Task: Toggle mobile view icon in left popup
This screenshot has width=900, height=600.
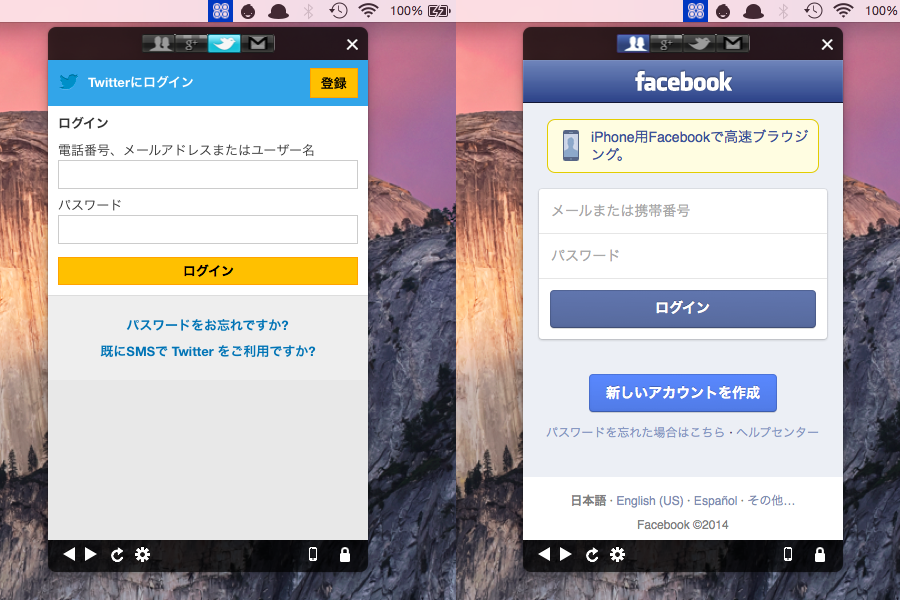Action: click(x=313, y=554)
